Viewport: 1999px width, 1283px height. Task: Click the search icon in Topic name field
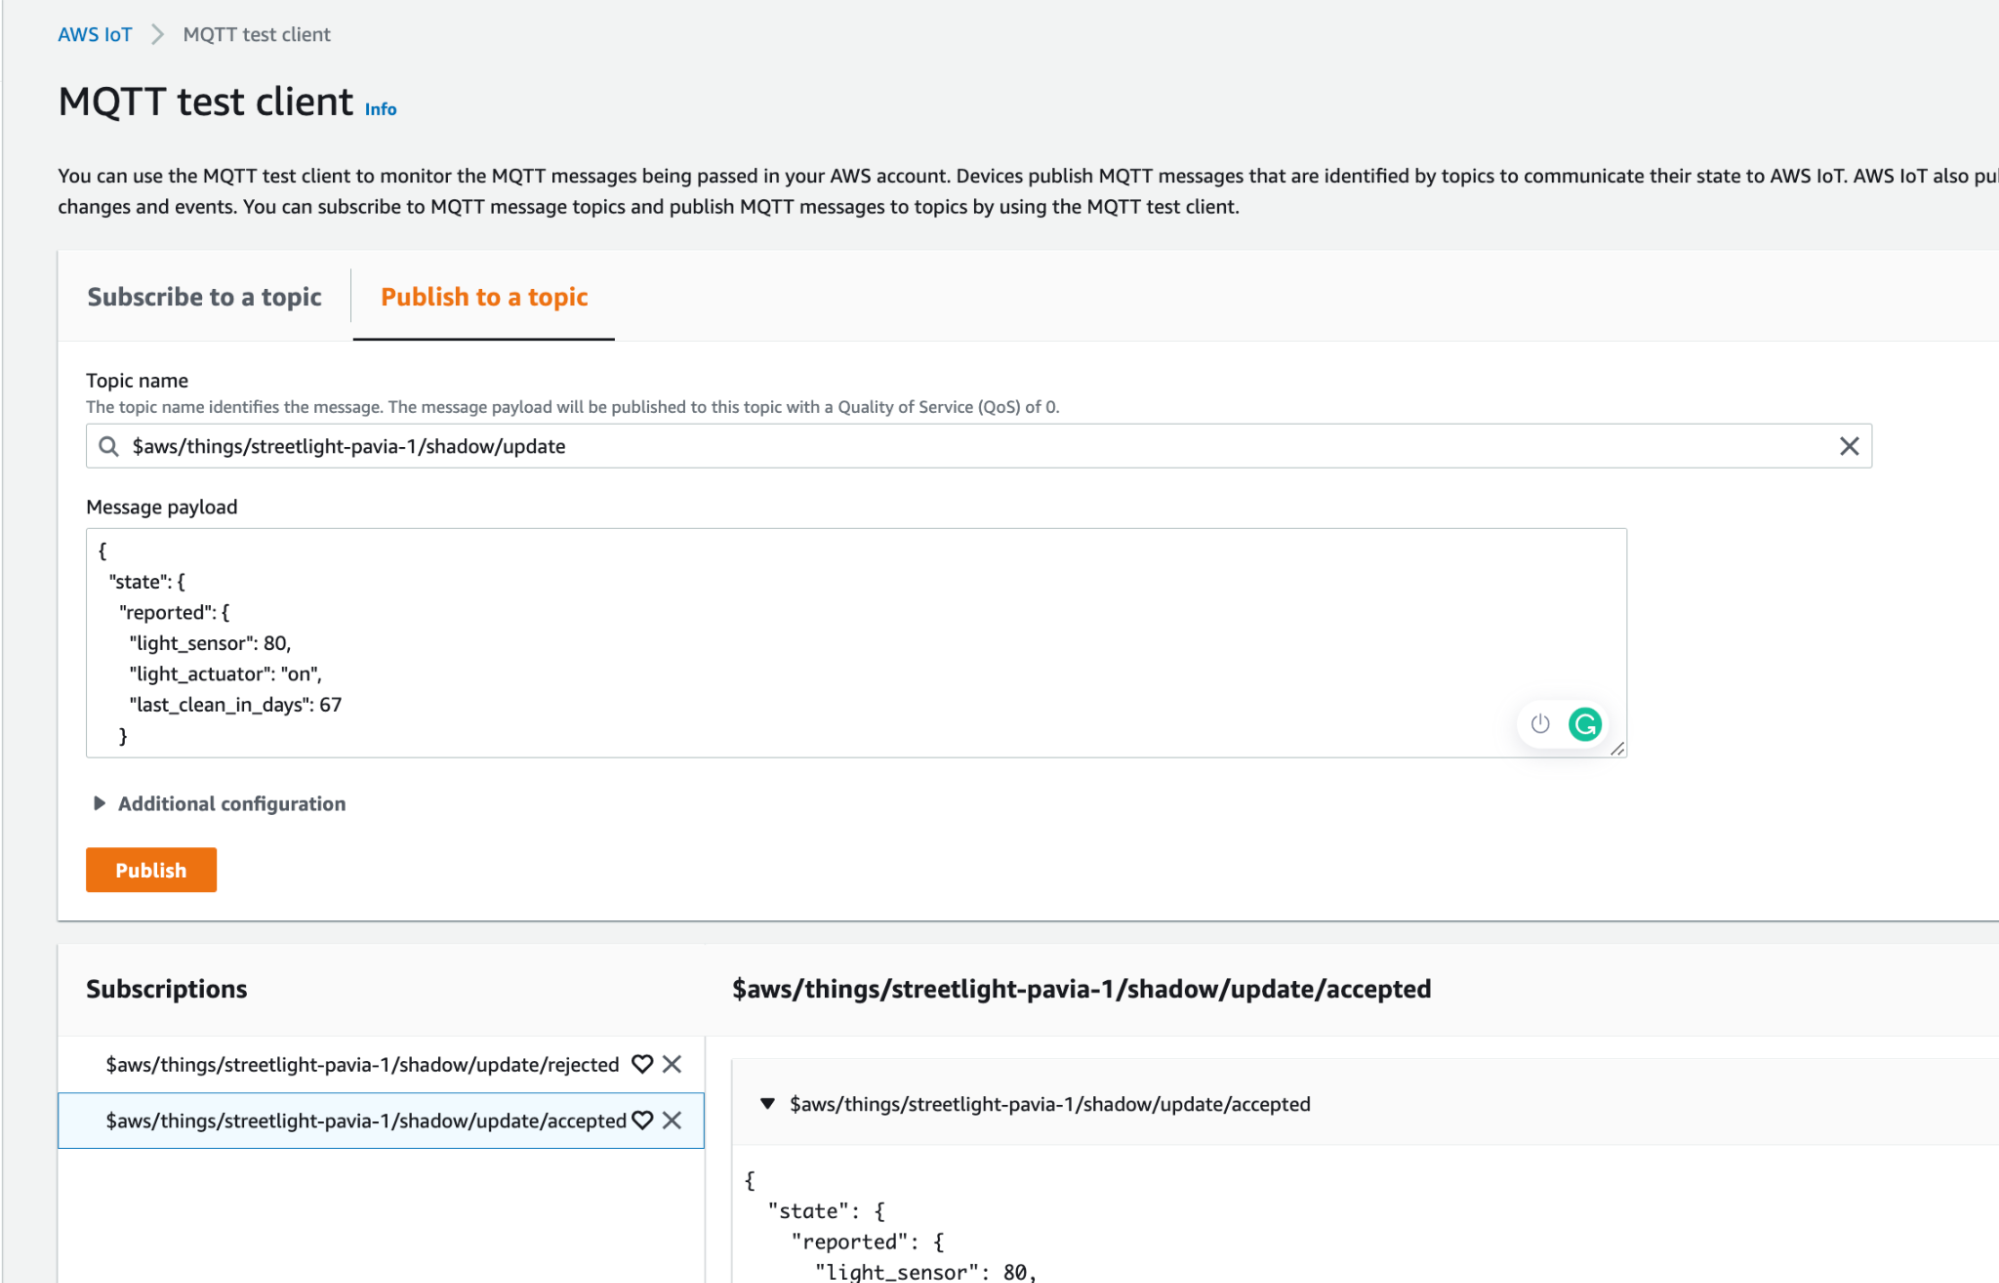[x=108, y=446]
